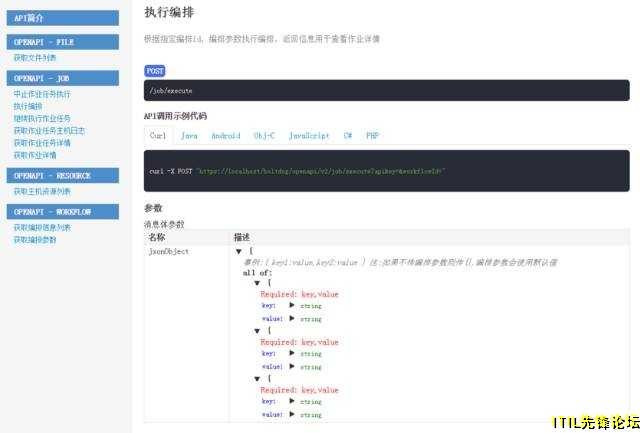Switch to the Curl code tab
The width and height of the screenshot is (640, 433).
(x=158, y=135)
